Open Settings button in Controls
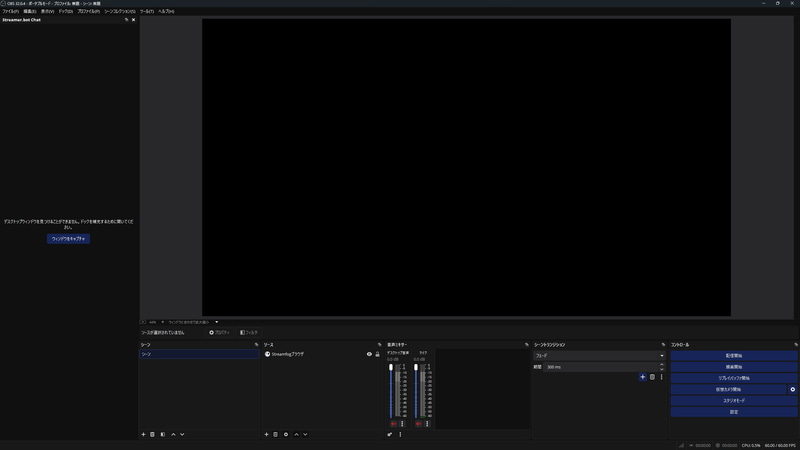 click(x=734, y=412)
